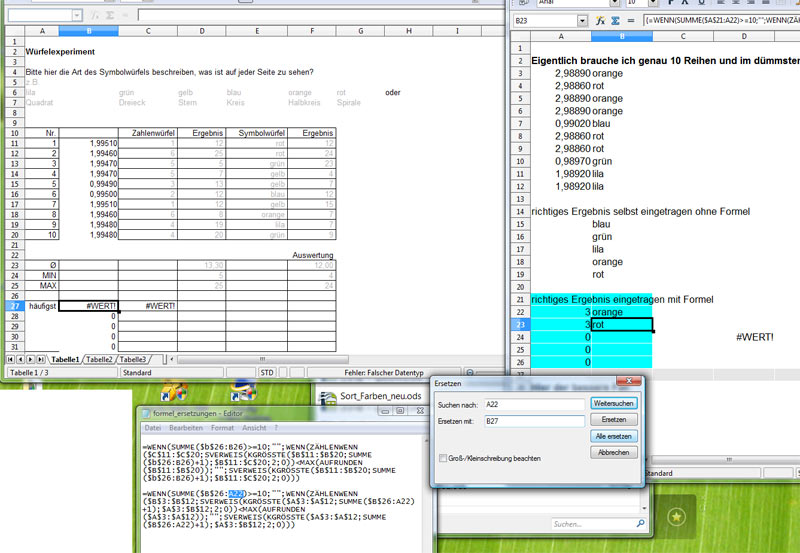The width and height of the screenshot is (800, 553).
Task: Open the ? help menu in the Editor
Action: coord(276,428)
